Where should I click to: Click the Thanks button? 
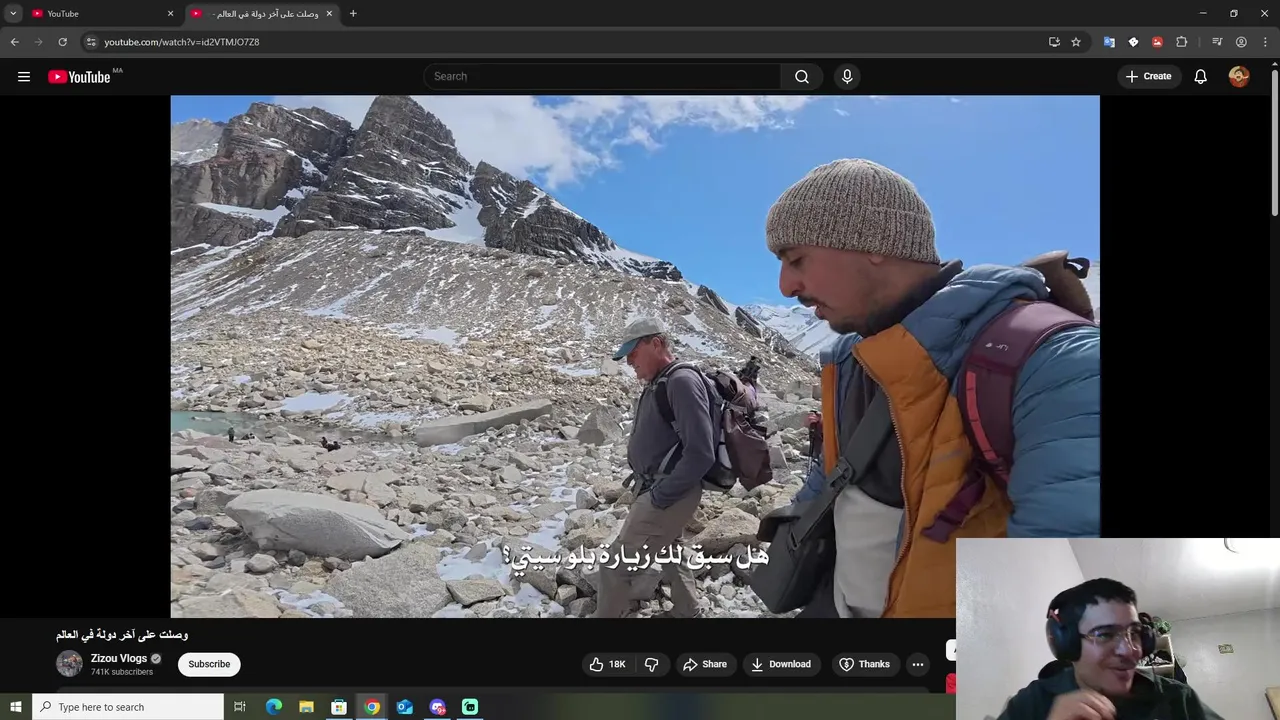(x=864, y=664)
